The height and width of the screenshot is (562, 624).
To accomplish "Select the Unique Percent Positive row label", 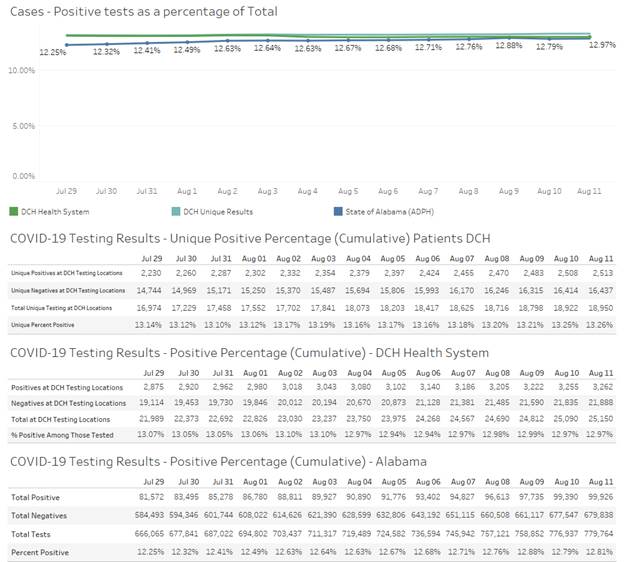I will tap(43, 325).
